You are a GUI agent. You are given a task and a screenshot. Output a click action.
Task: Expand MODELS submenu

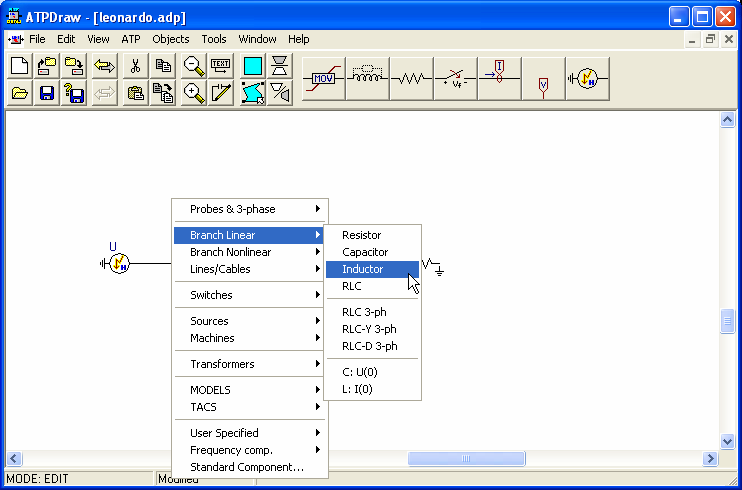[249, 391]
